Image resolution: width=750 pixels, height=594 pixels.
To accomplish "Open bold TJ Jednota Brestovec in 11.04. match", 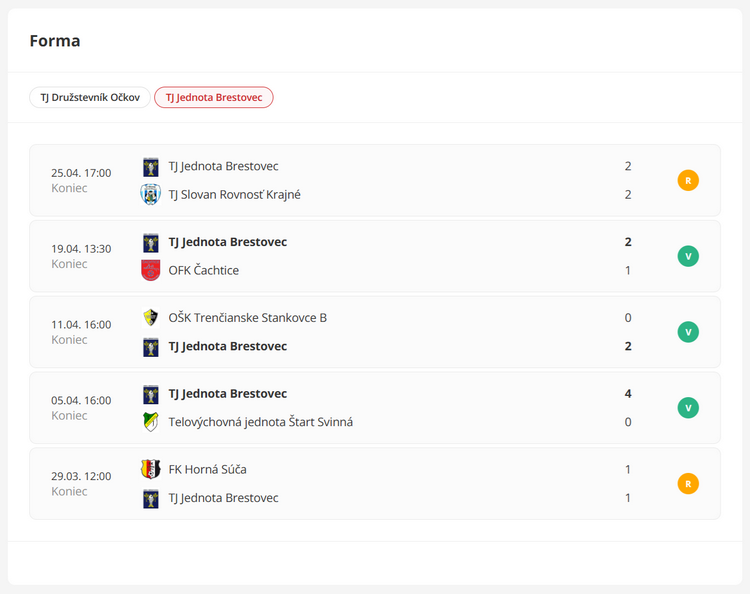I will [228, 346].
